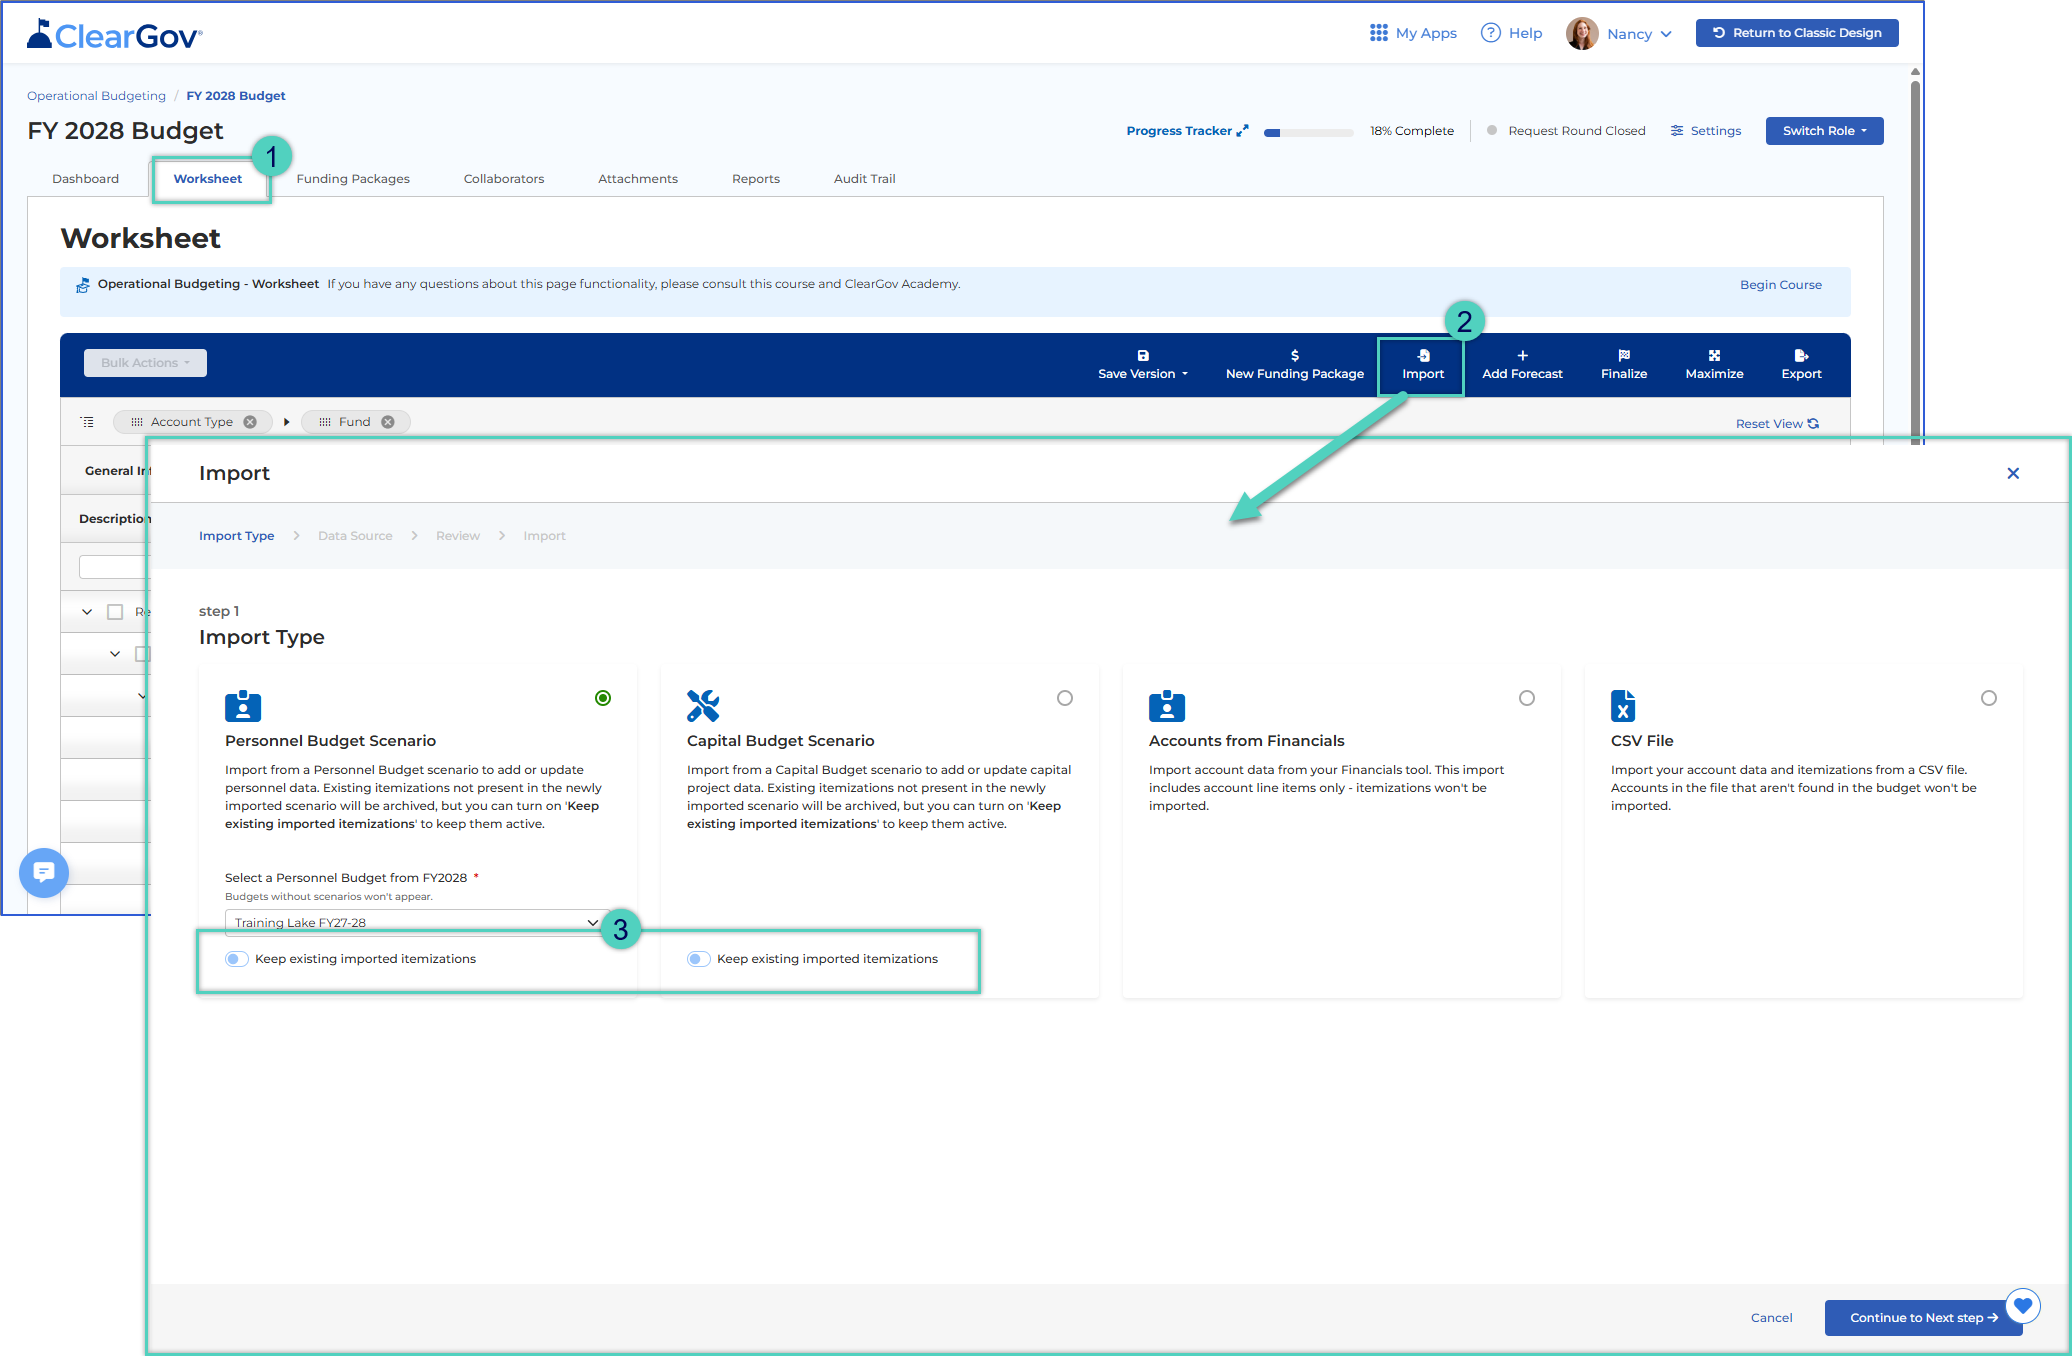
Task: Select Accounts from Financials radio button
Action: point(1527,698)
